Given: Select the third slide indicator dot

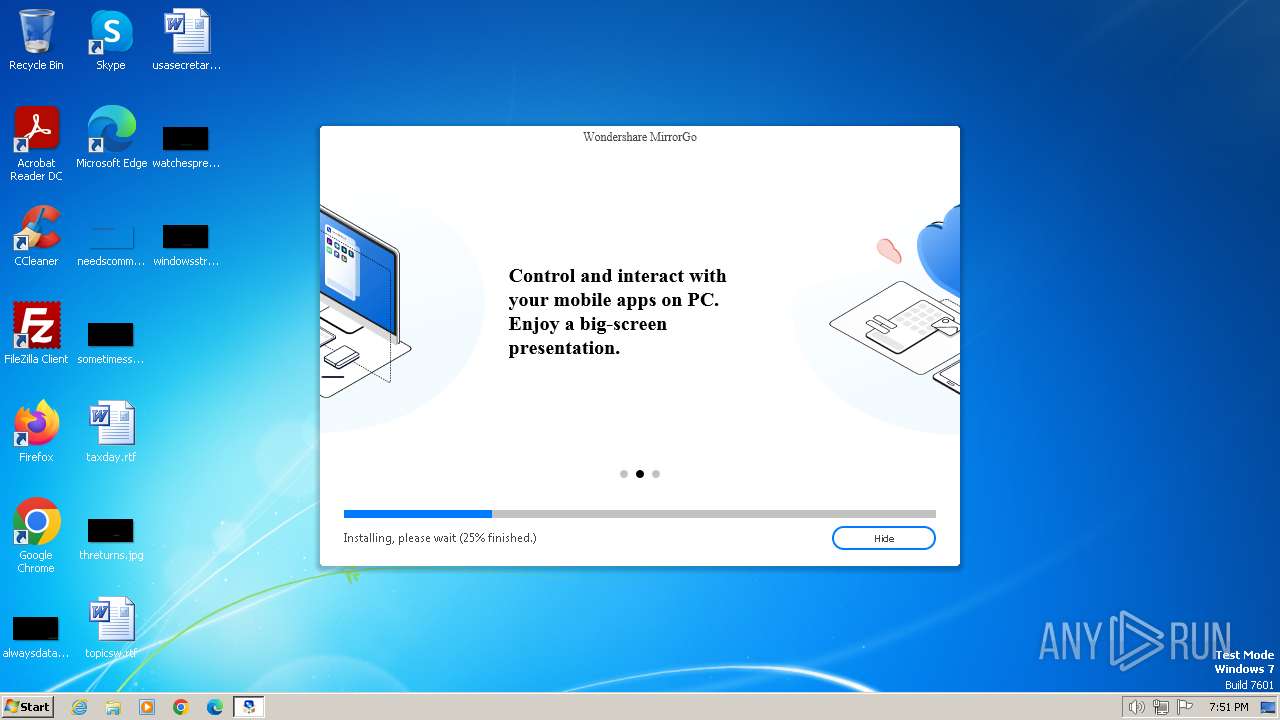Looking at the screenshot, I should click(x=656, y=474).
